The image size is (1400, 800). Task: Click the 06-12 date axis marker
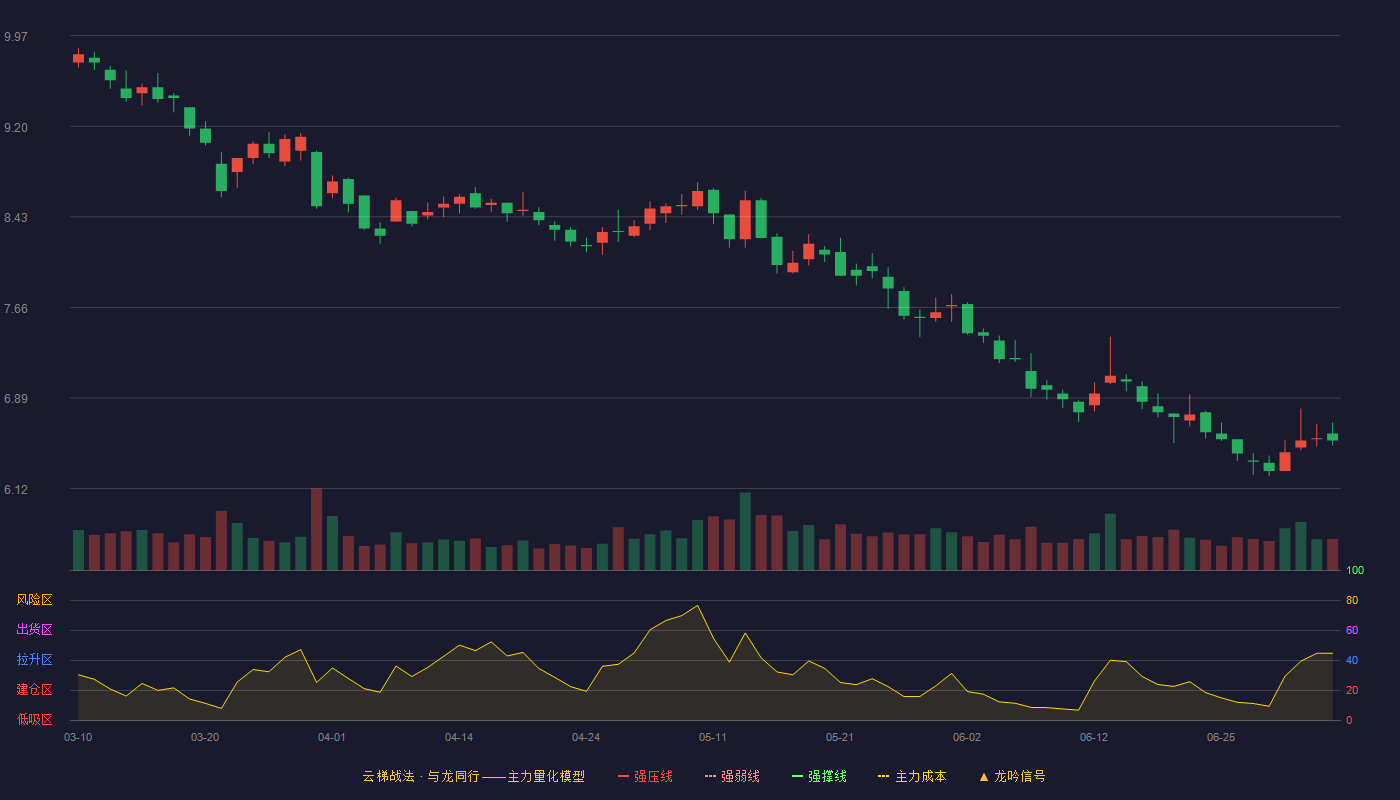click(1094, 737)
